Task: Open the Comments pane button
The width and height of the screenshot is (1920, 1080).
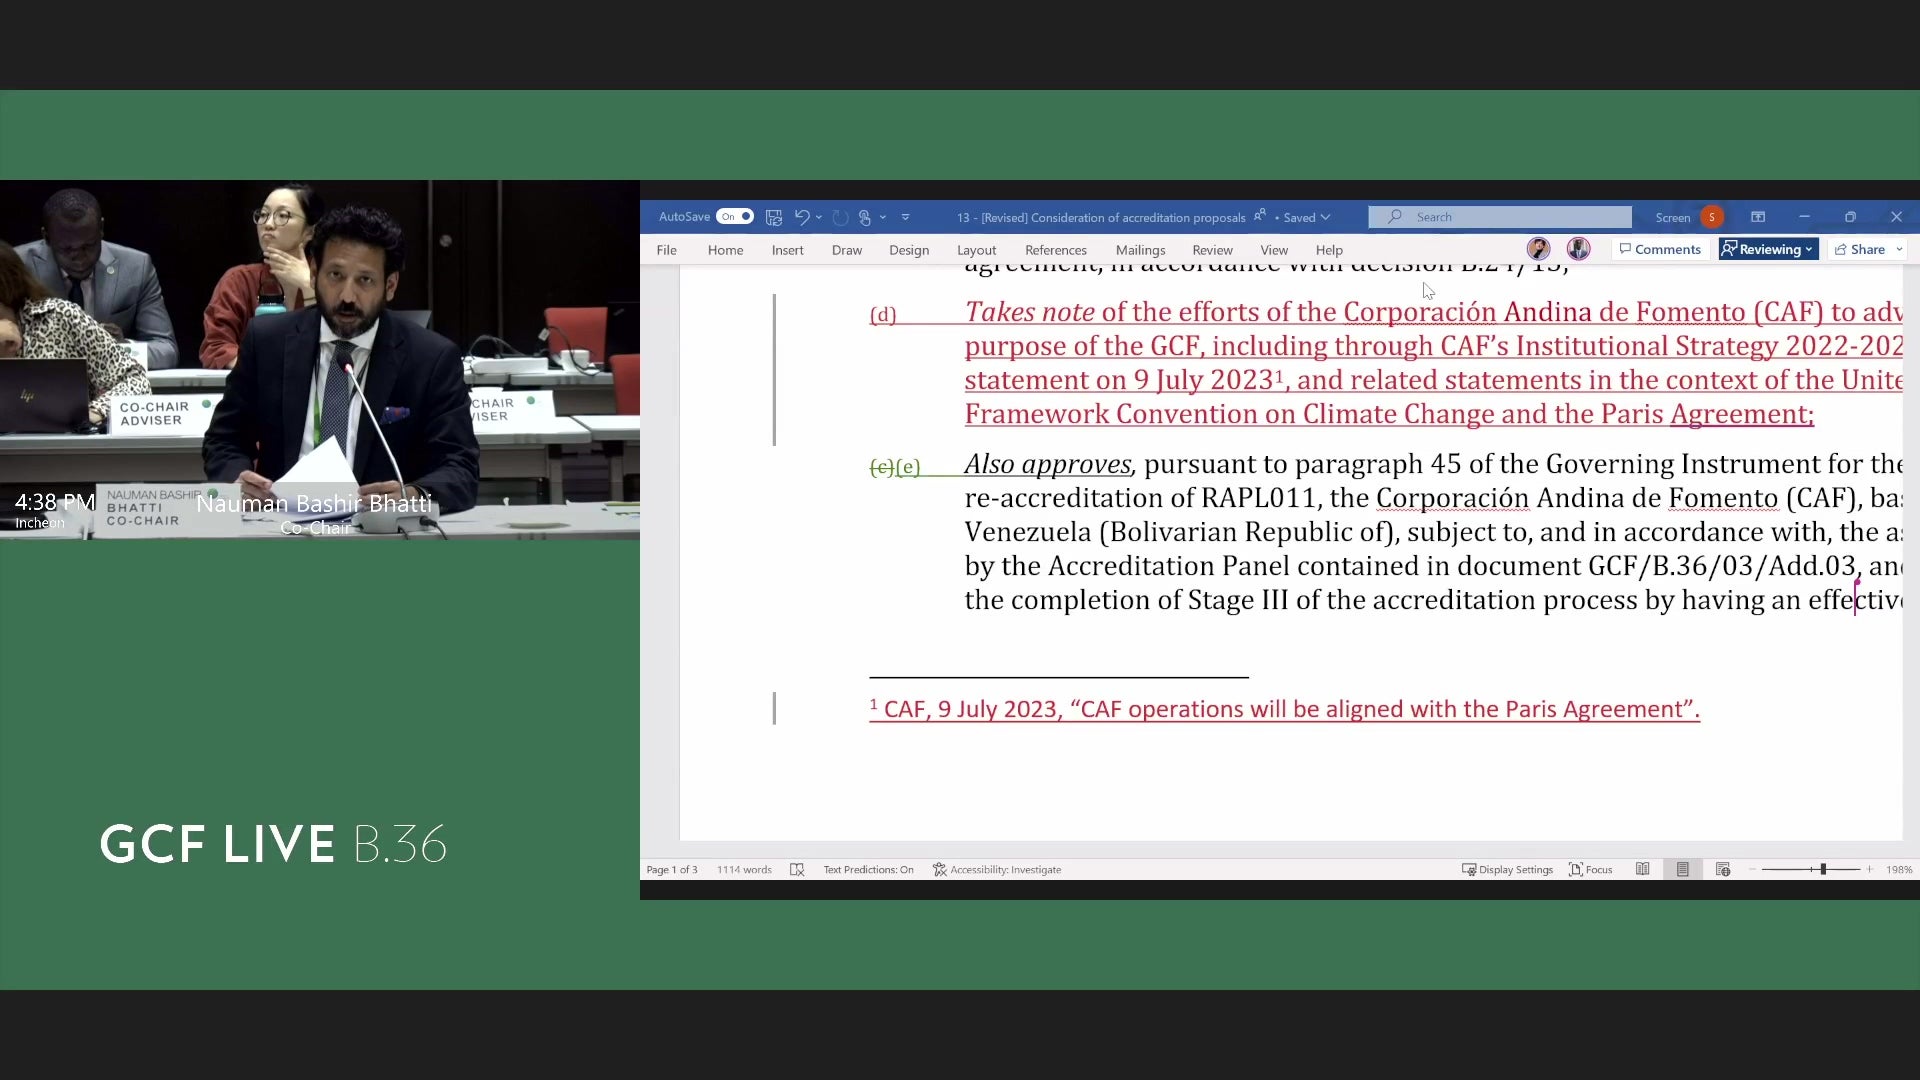Action: [x=1660, y=250]
